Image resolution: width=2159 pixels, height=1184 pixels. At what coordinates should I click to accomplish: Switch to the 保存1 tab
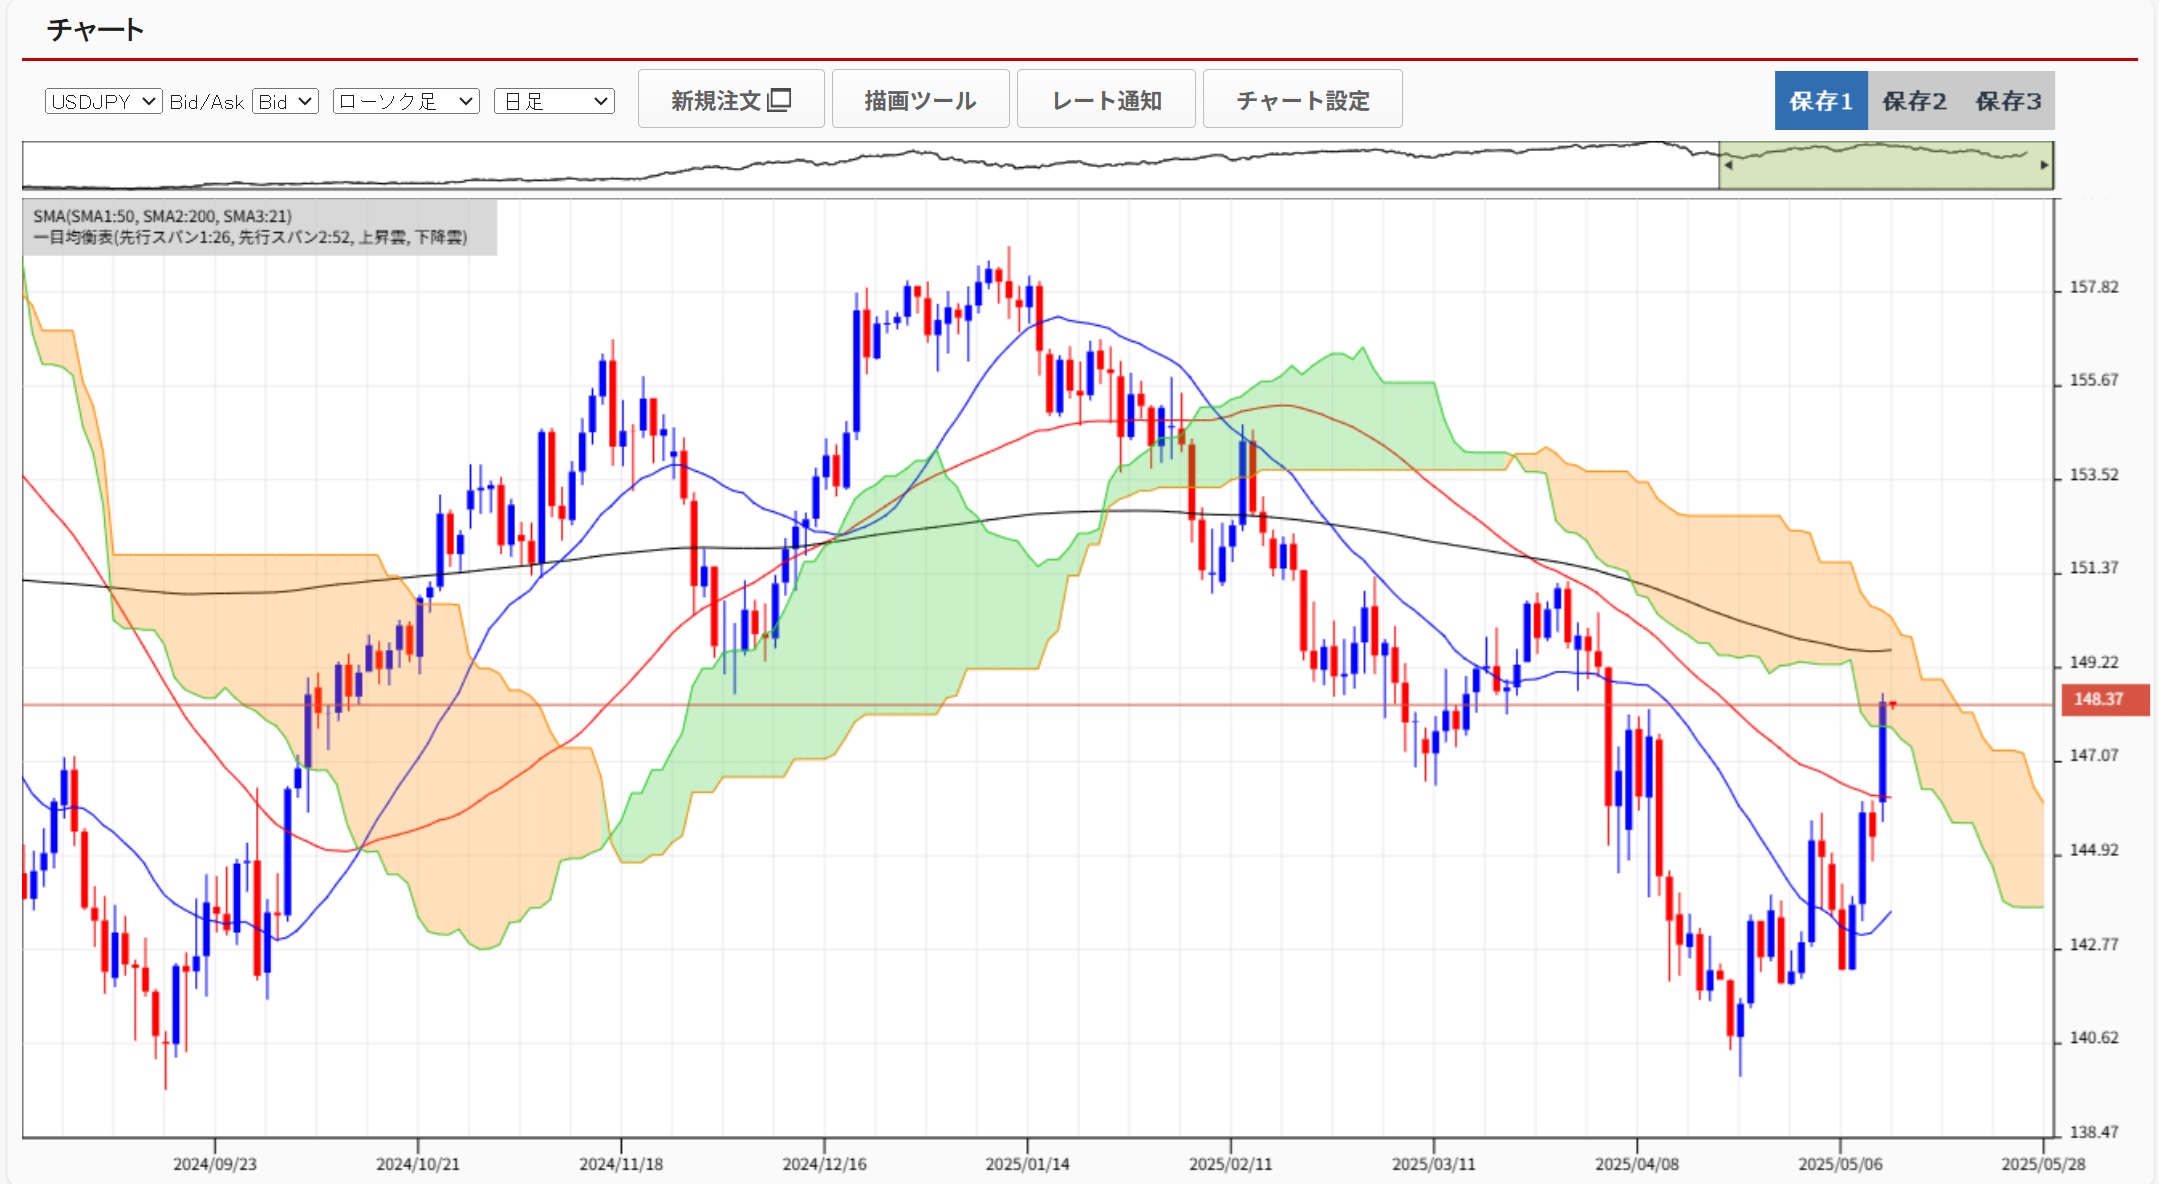tap(1820, 101)
